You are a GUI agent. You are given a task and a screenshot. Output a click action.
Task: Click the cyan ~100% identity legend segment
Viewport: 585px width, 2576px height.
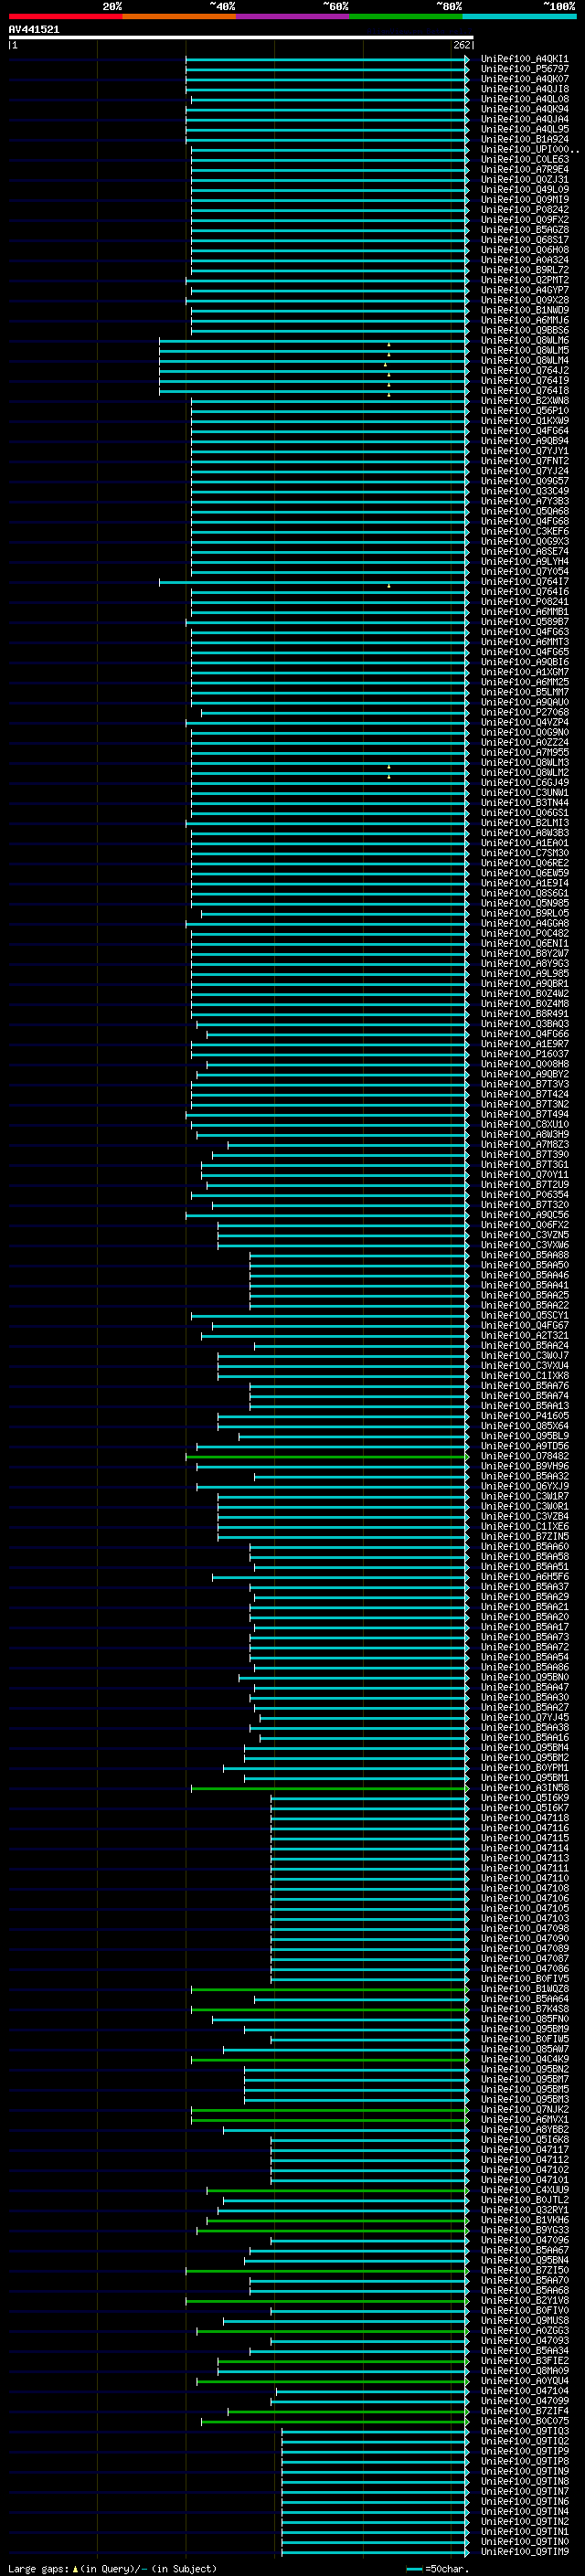click(519, 16)
